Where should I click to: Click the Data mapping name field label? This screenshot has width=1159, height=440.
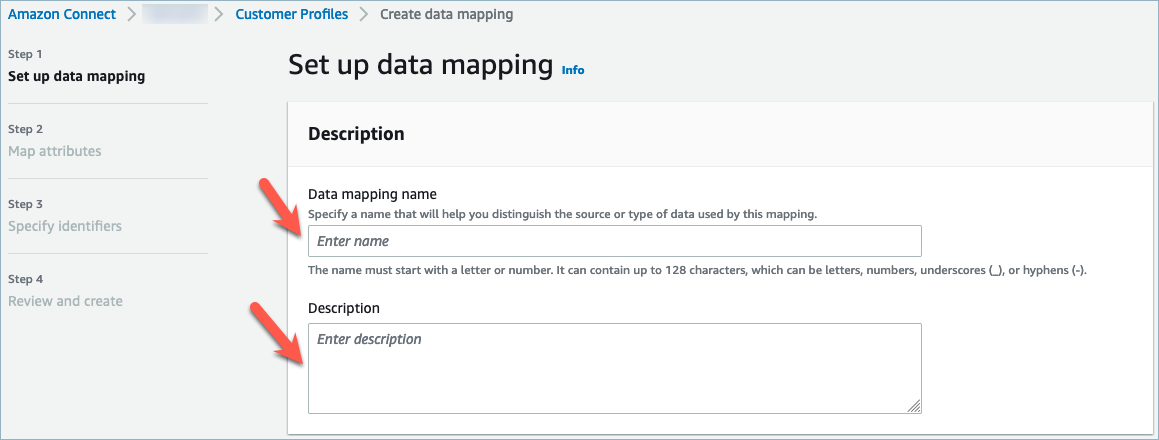click(x=372, y=194)
